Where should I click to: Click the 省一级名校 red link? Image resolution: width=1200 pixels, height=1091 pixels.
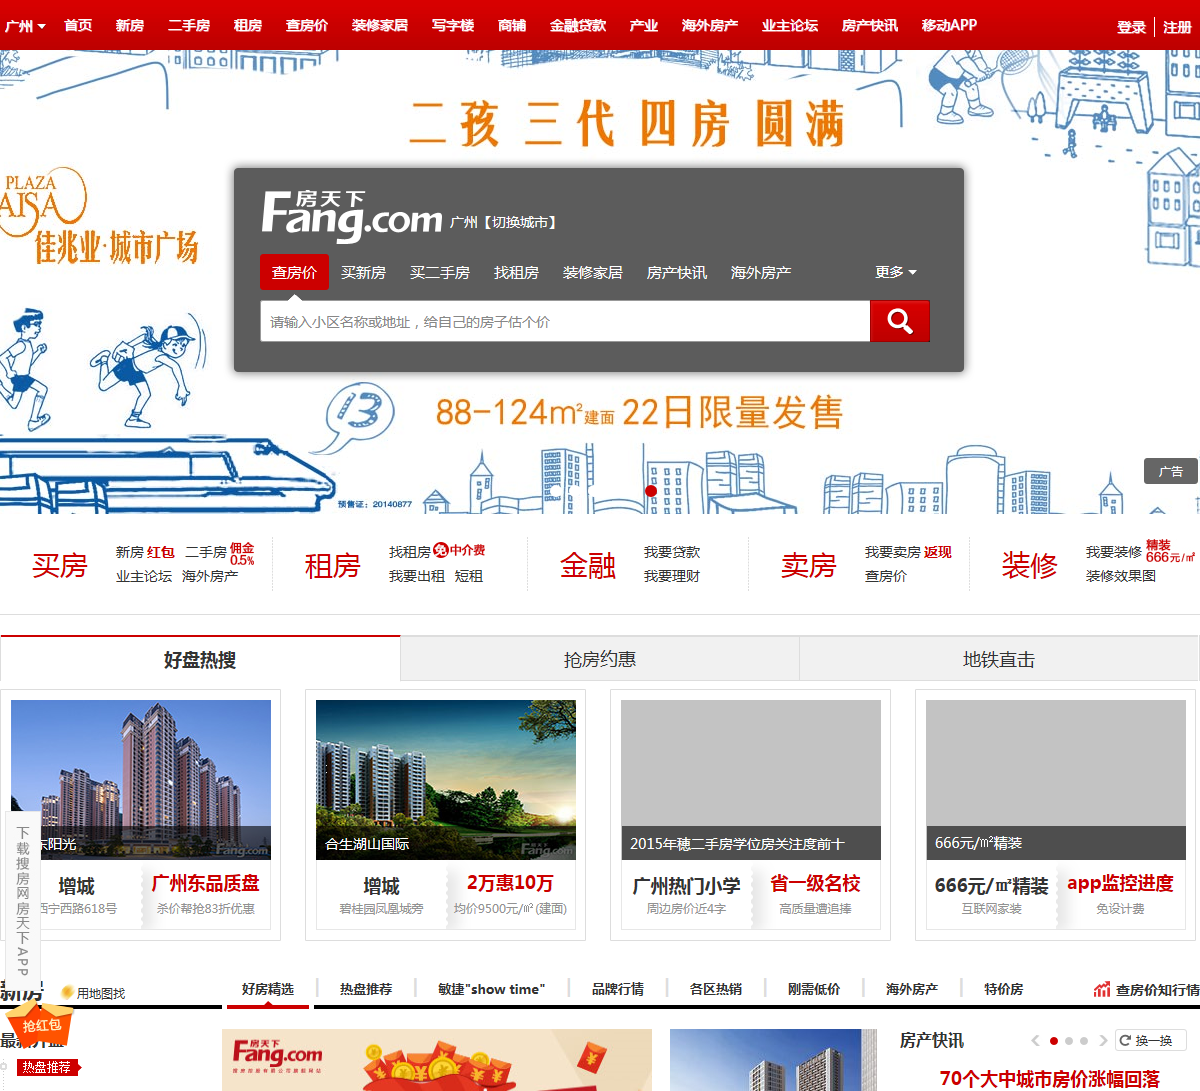(x=815, y=883)
